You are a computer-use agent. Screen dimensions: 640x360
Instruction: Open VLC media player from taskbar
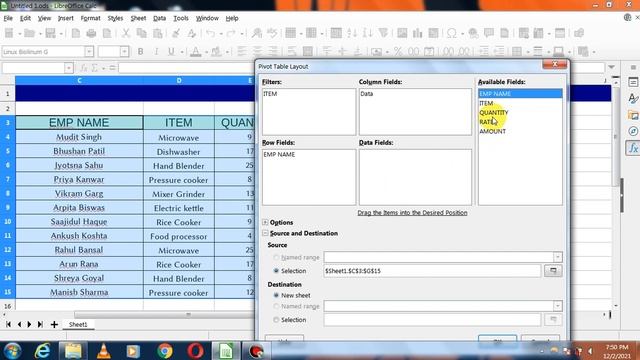point(104,351)
